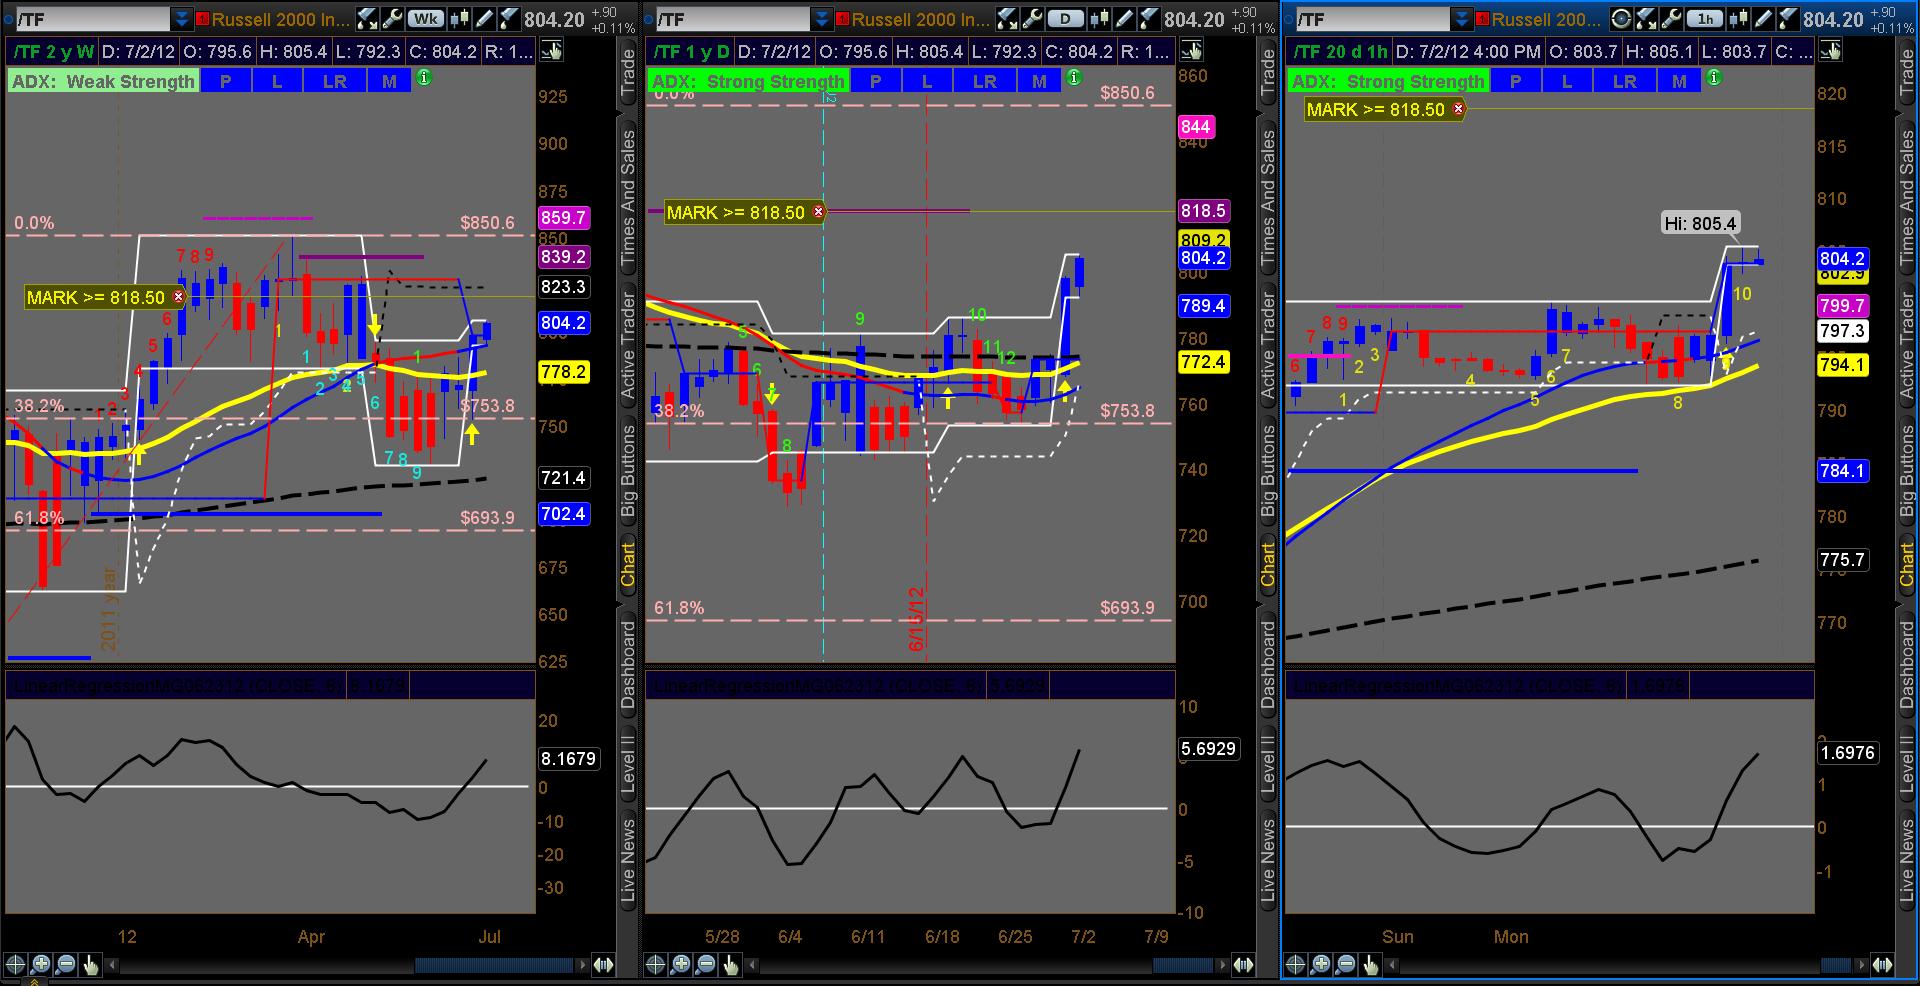Viewport: 1920px width, 986px height.
Task: Open the Wk timeframe selector
Action: (x=426, y=19)
